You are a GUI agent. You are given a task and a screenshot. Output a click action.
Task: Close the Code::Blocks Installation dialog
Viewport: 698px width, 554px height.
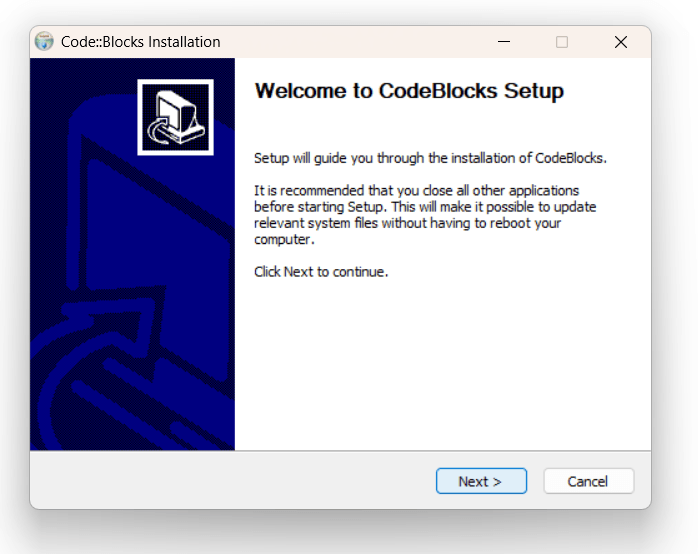(x=620, y=42)
